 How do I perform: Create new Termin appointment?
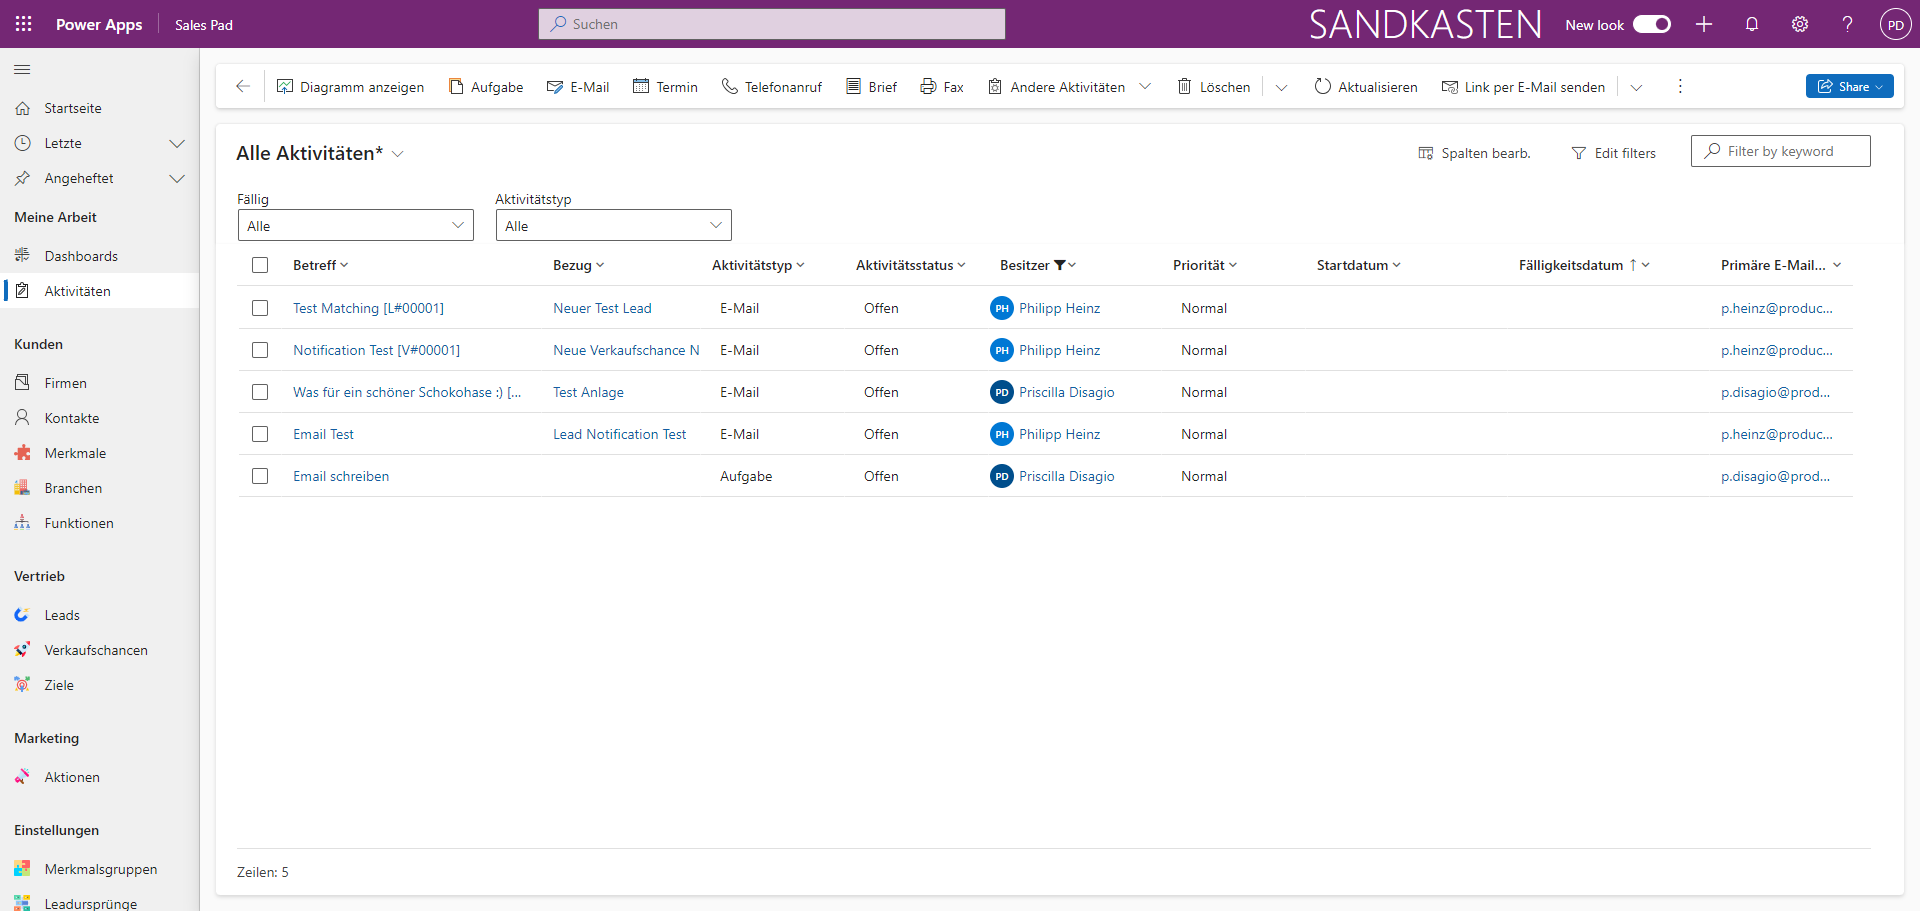666,87
